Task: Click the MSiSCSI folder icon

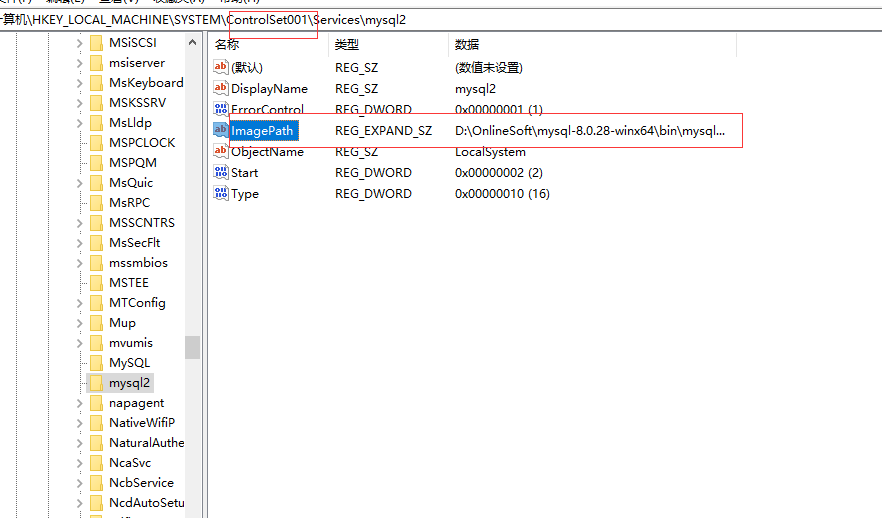Action: coord(97,43)
